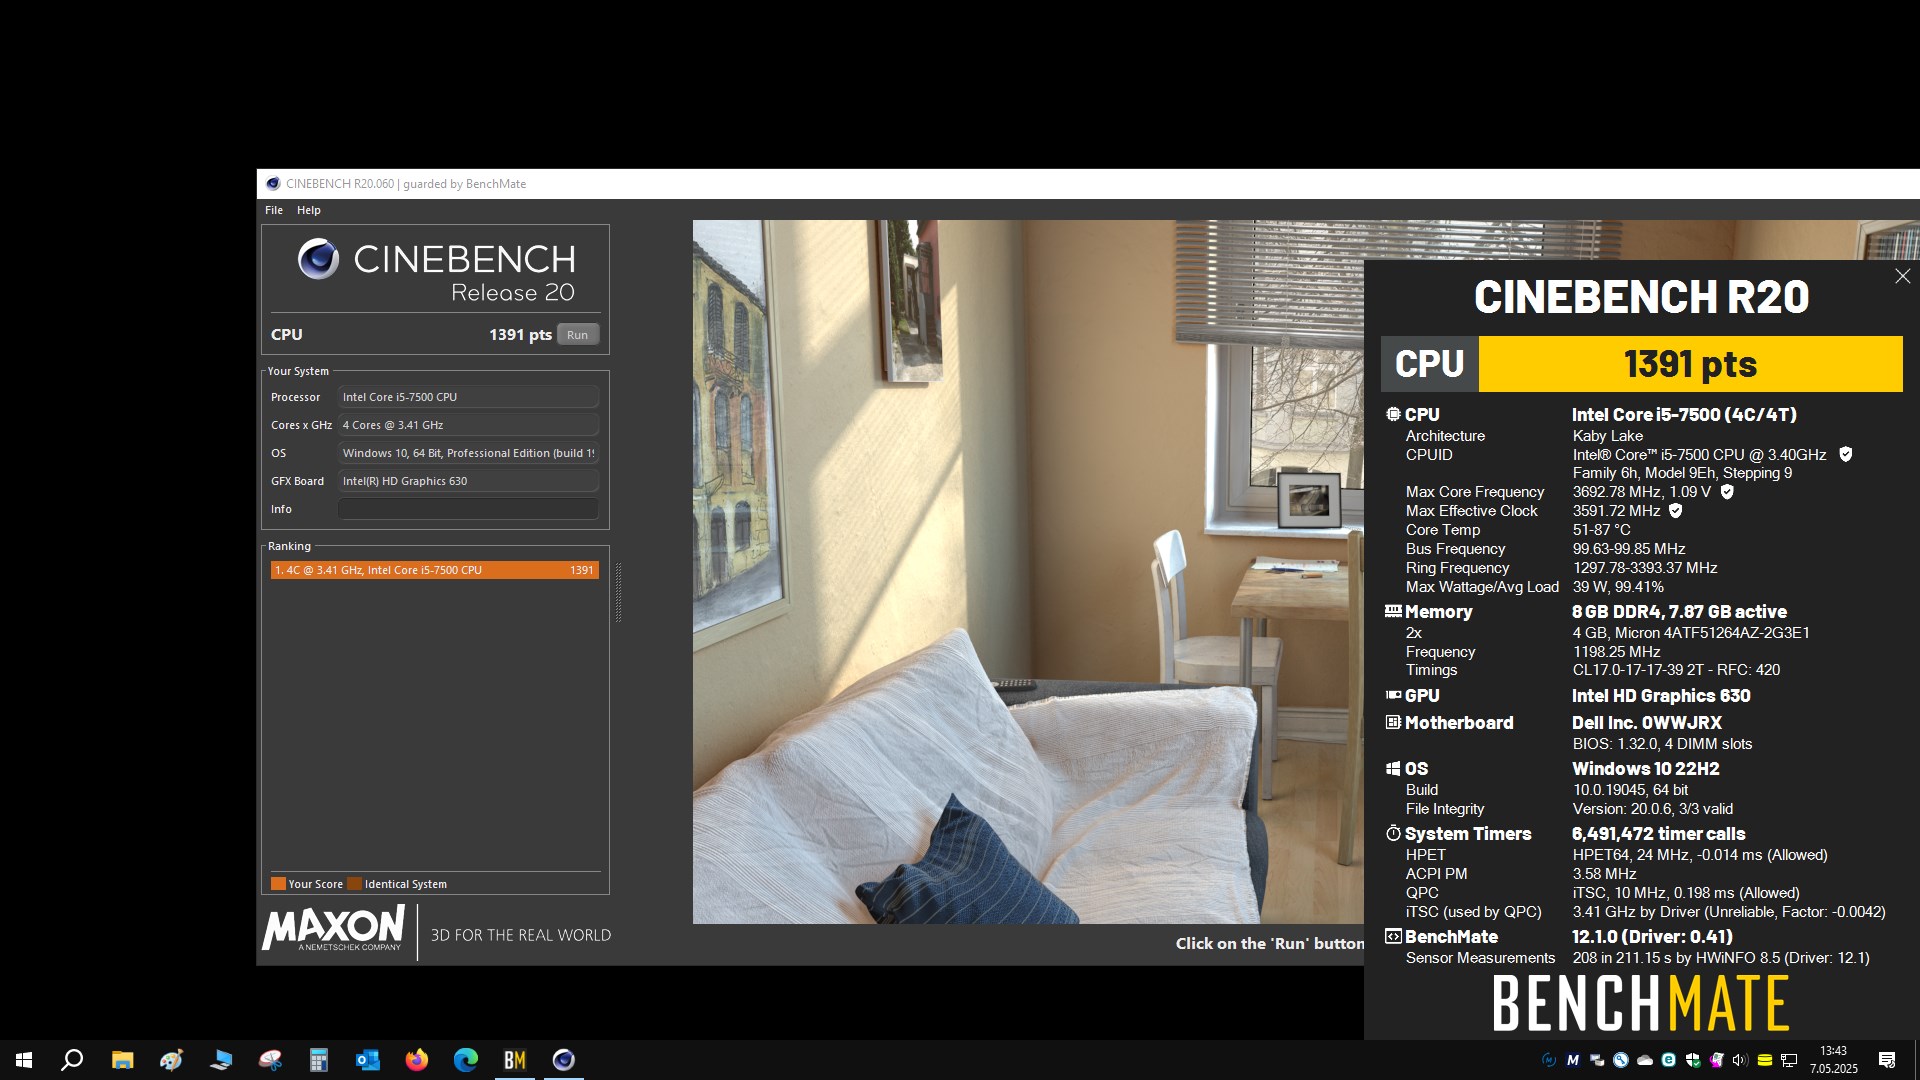Click the verified shield beside Max Effective Clock

point(1676,510)
